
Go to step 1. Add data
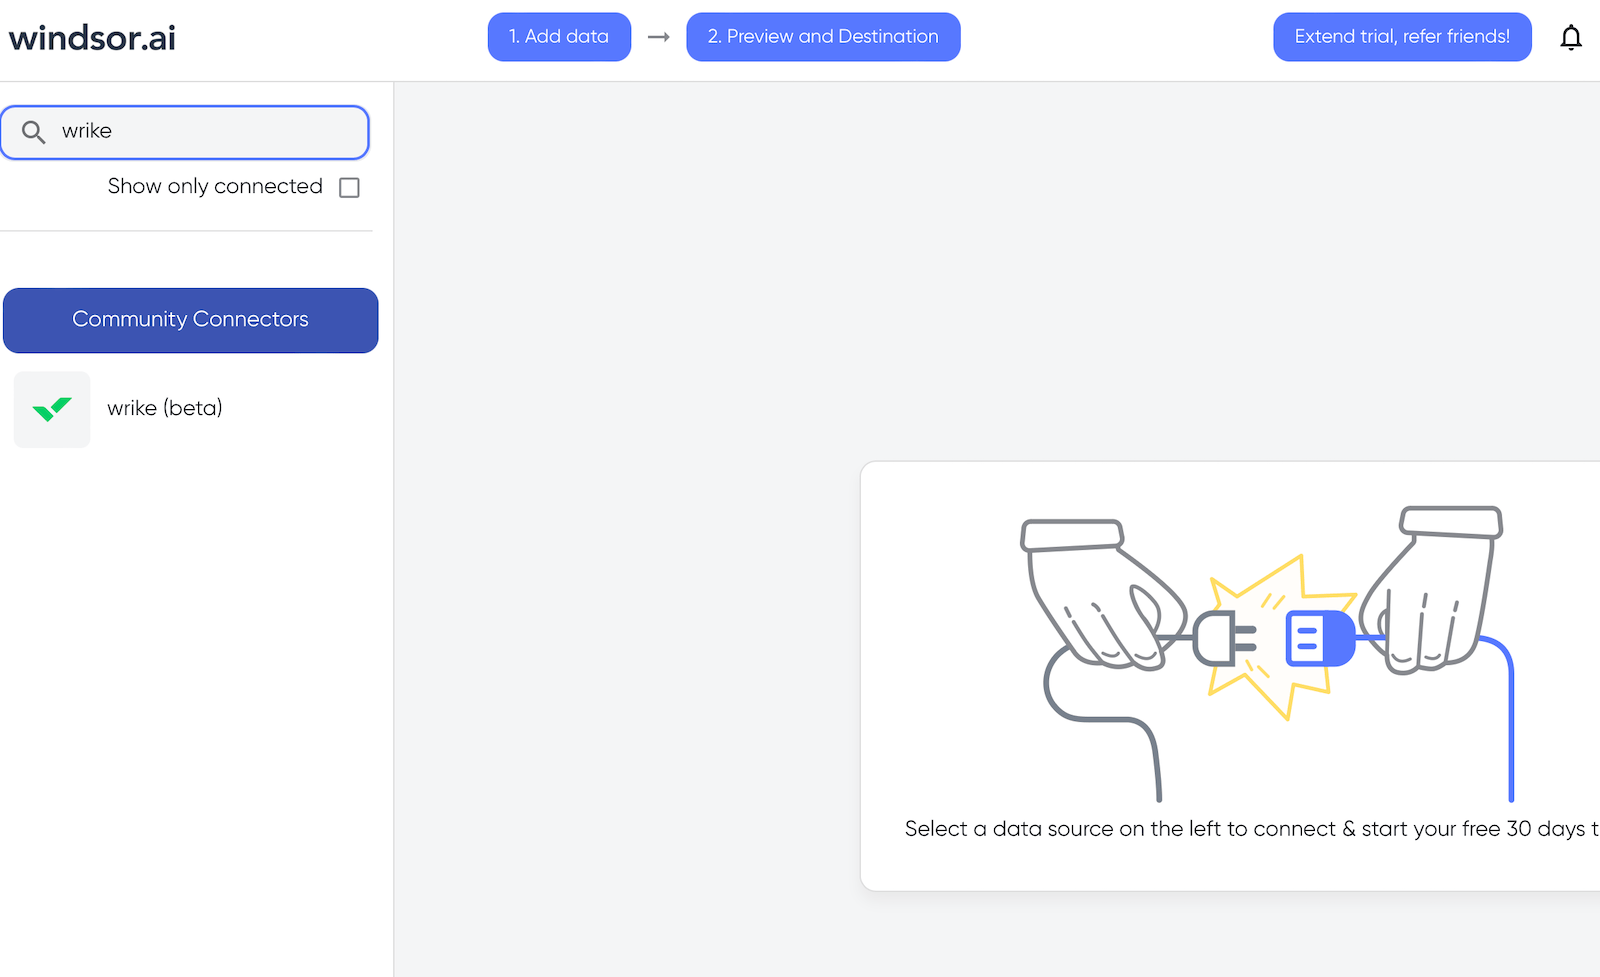[x=559, y=37]
